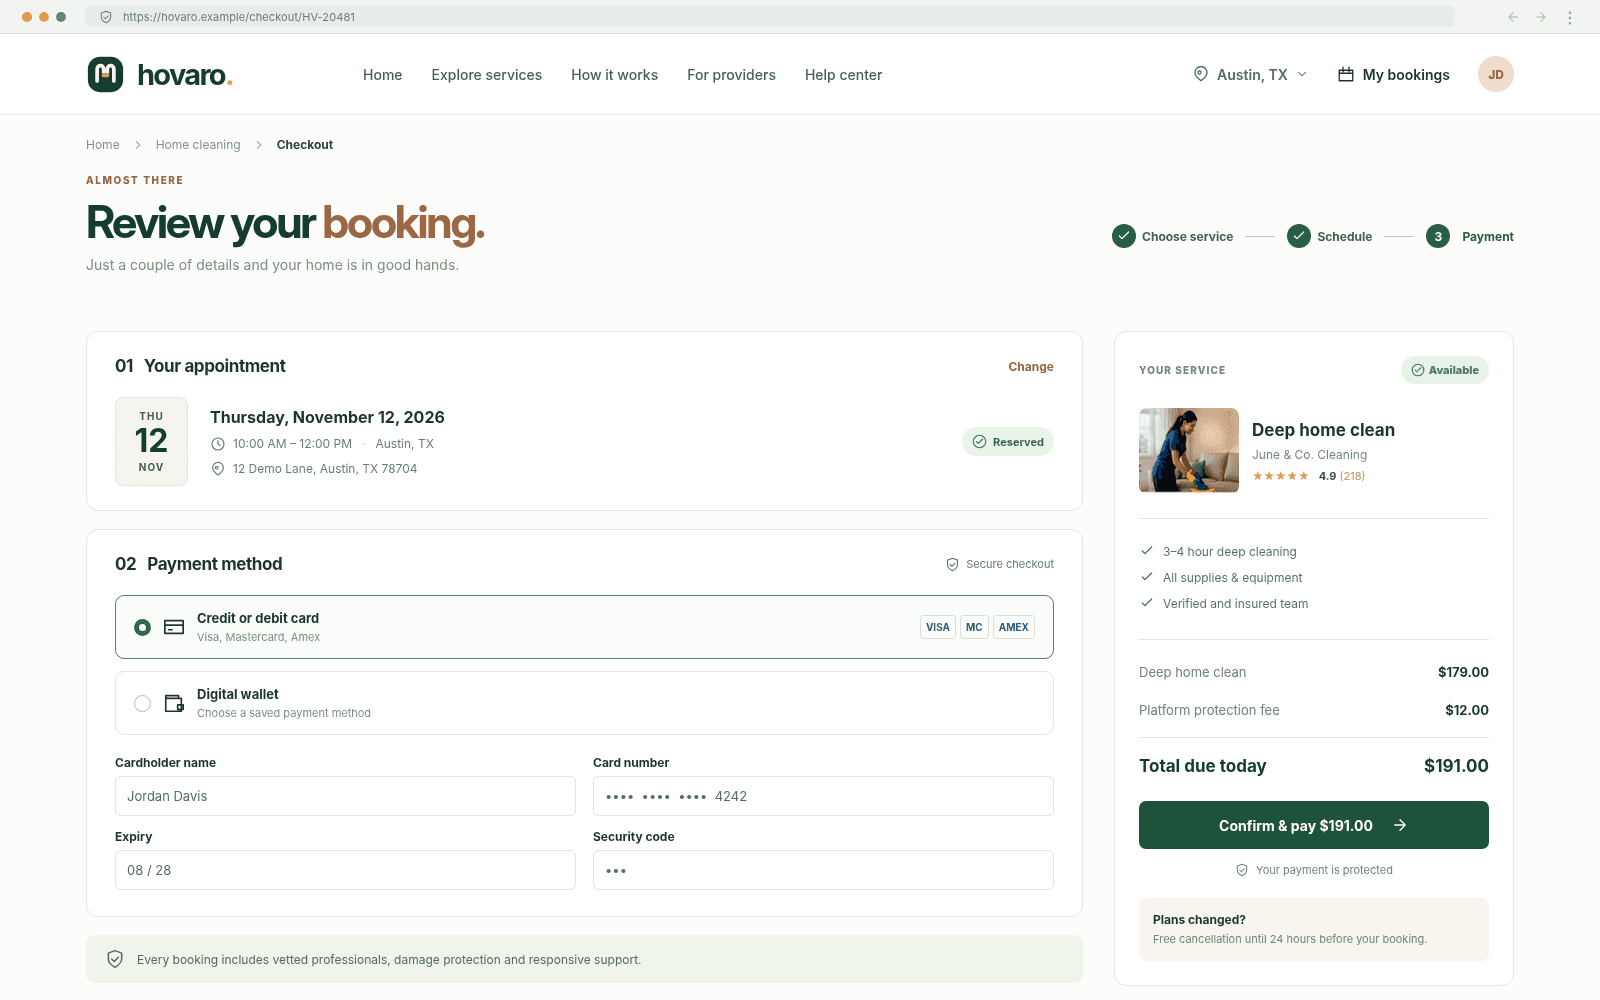The image size is (1600, 1000).
Task: Click the Change appointment link
Action: tap(1031, 367)
